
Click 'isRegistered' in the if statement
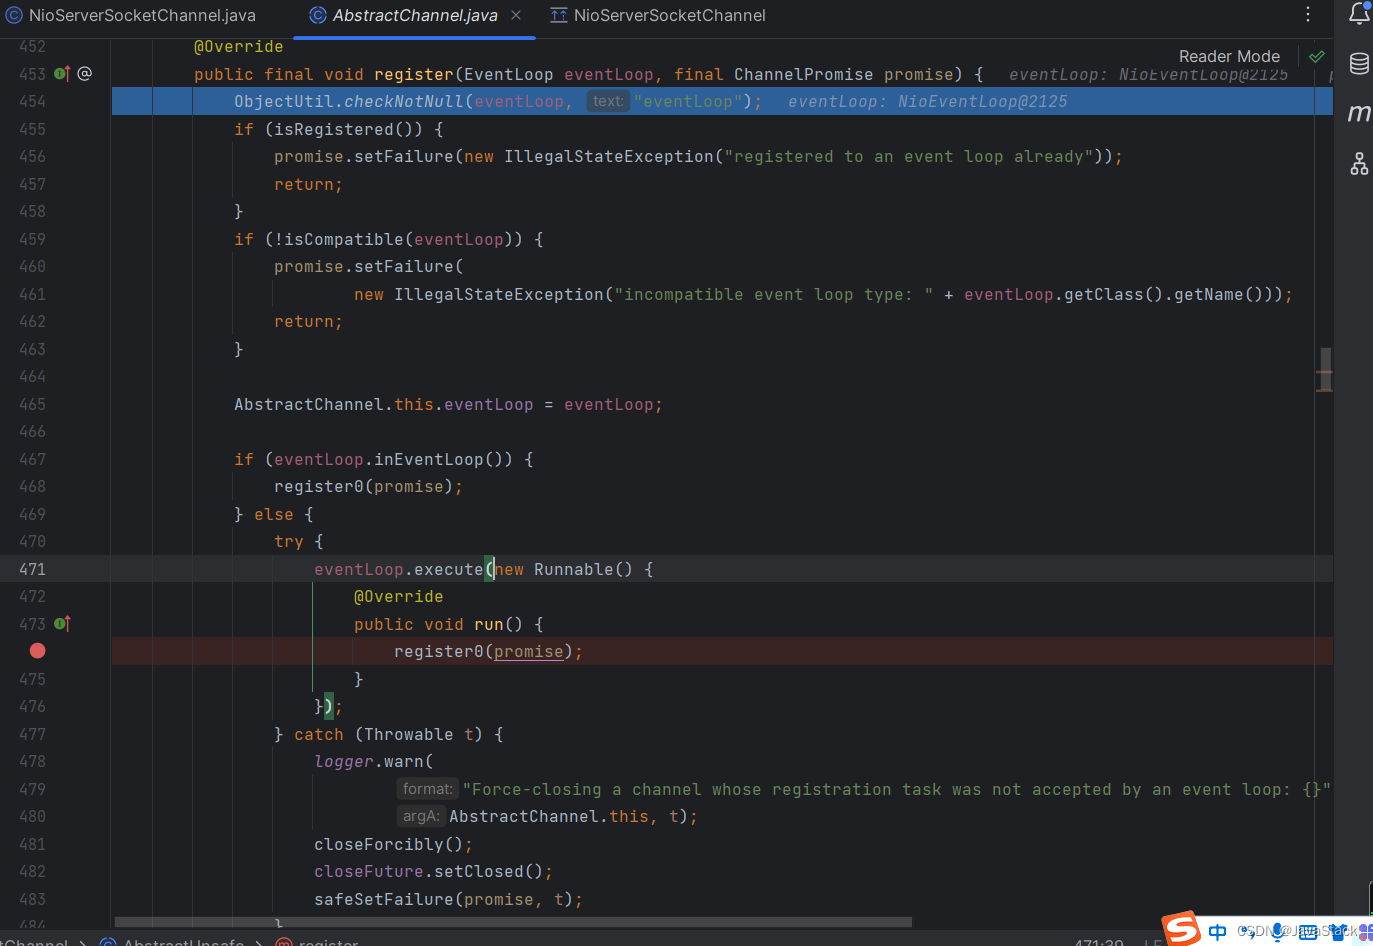click(334, 129)
